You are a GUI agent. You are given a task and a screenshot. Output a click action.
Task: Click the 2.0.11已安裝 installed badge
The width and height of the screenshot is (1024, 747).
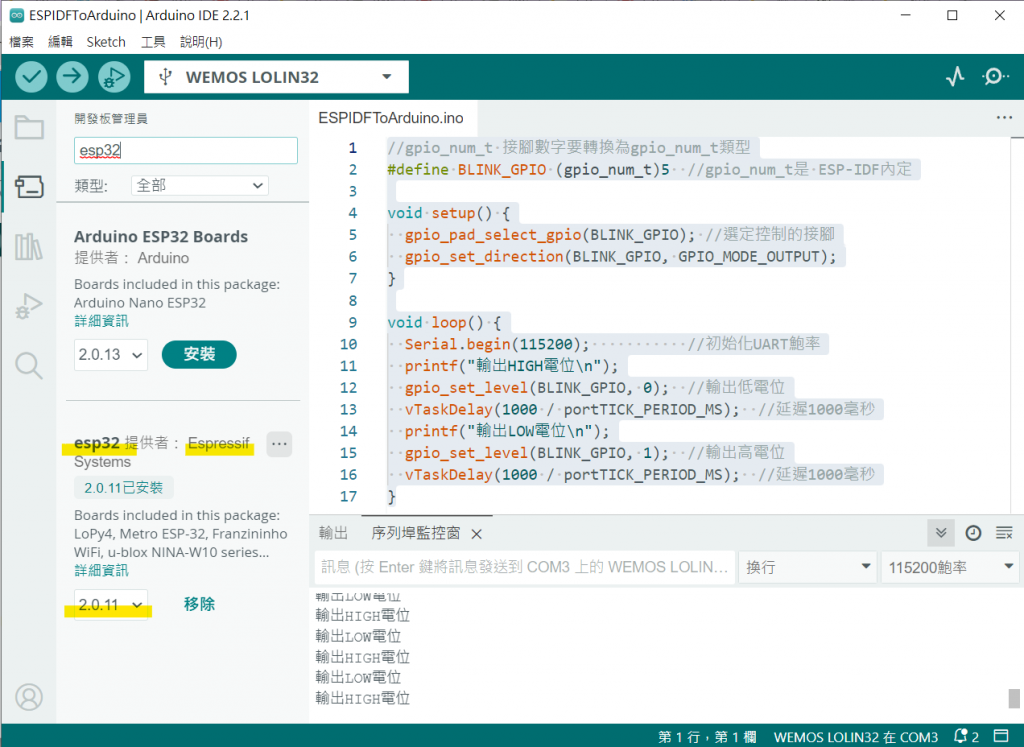[123, 488]
